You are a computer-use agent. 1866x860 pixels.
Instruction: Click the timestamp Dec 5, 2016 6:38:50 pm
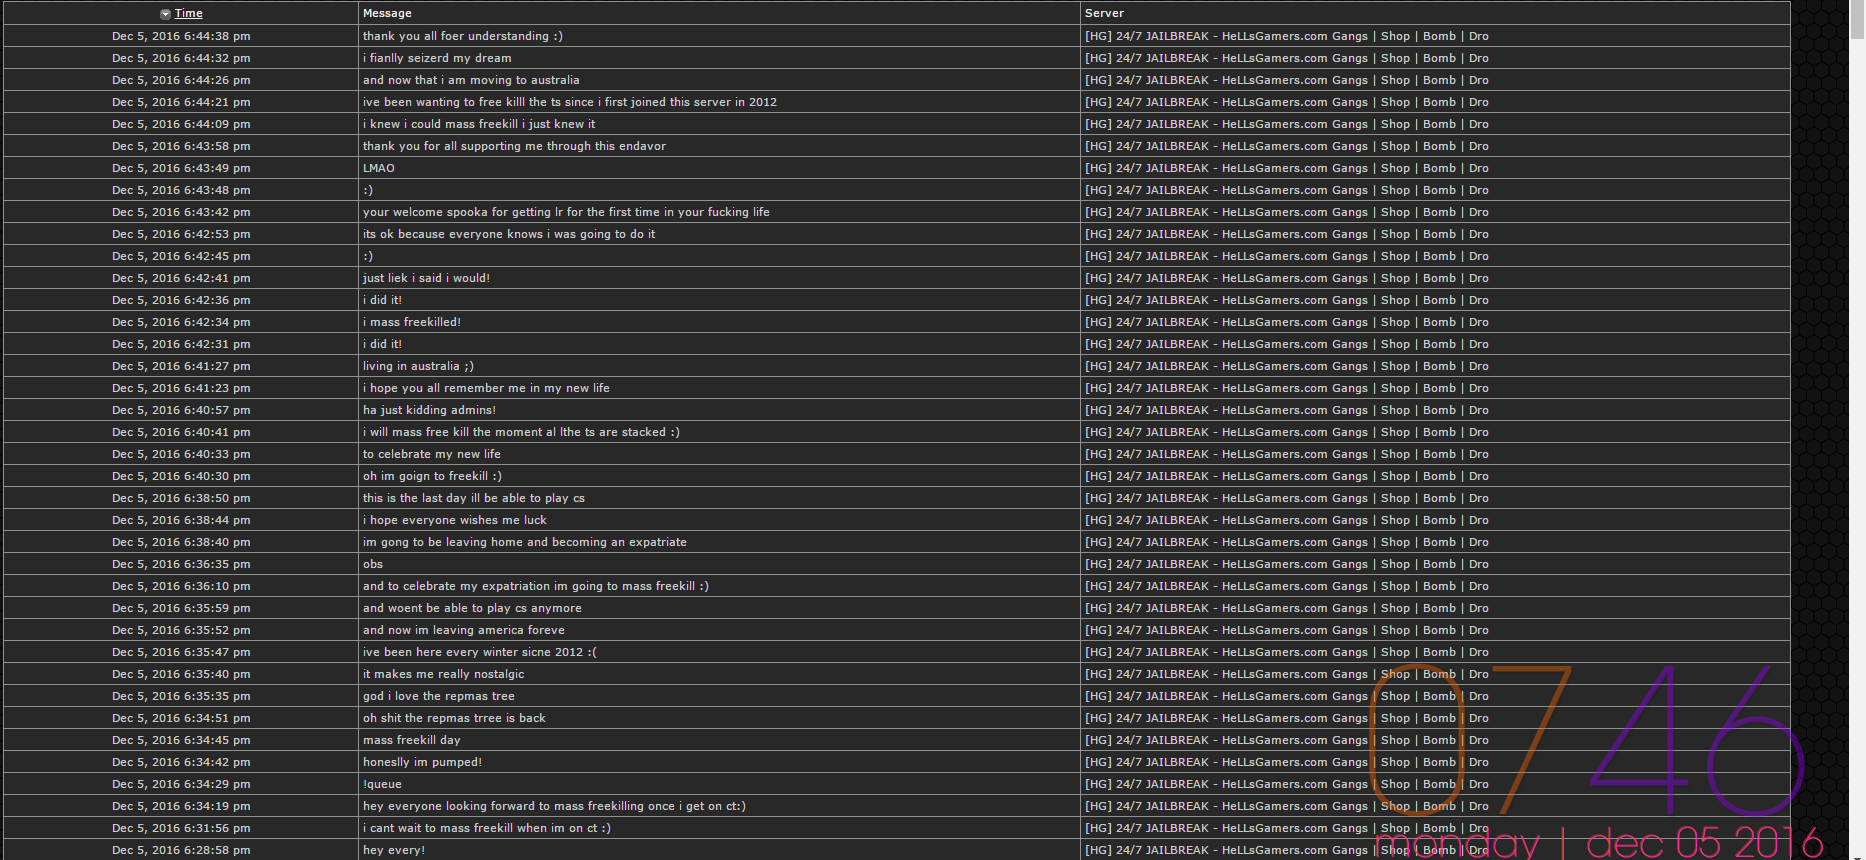[181, 498]
